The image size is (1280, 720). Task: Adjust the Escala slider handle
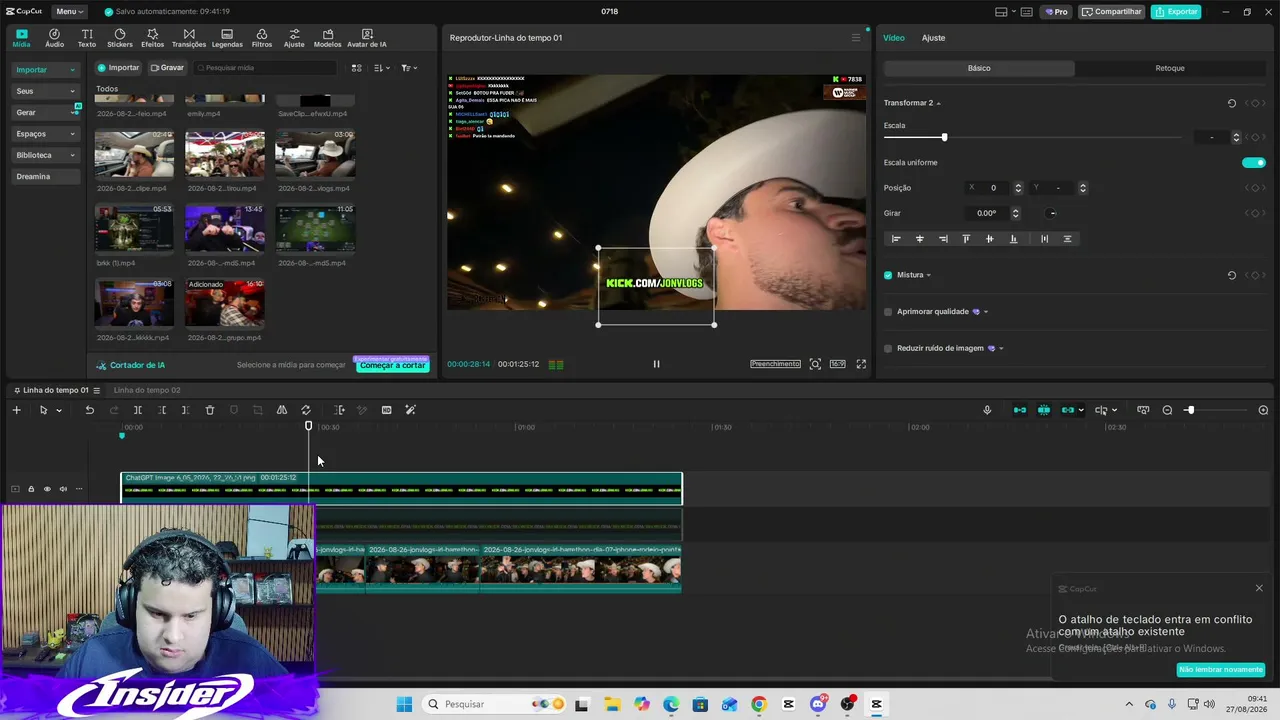(944, 137)
